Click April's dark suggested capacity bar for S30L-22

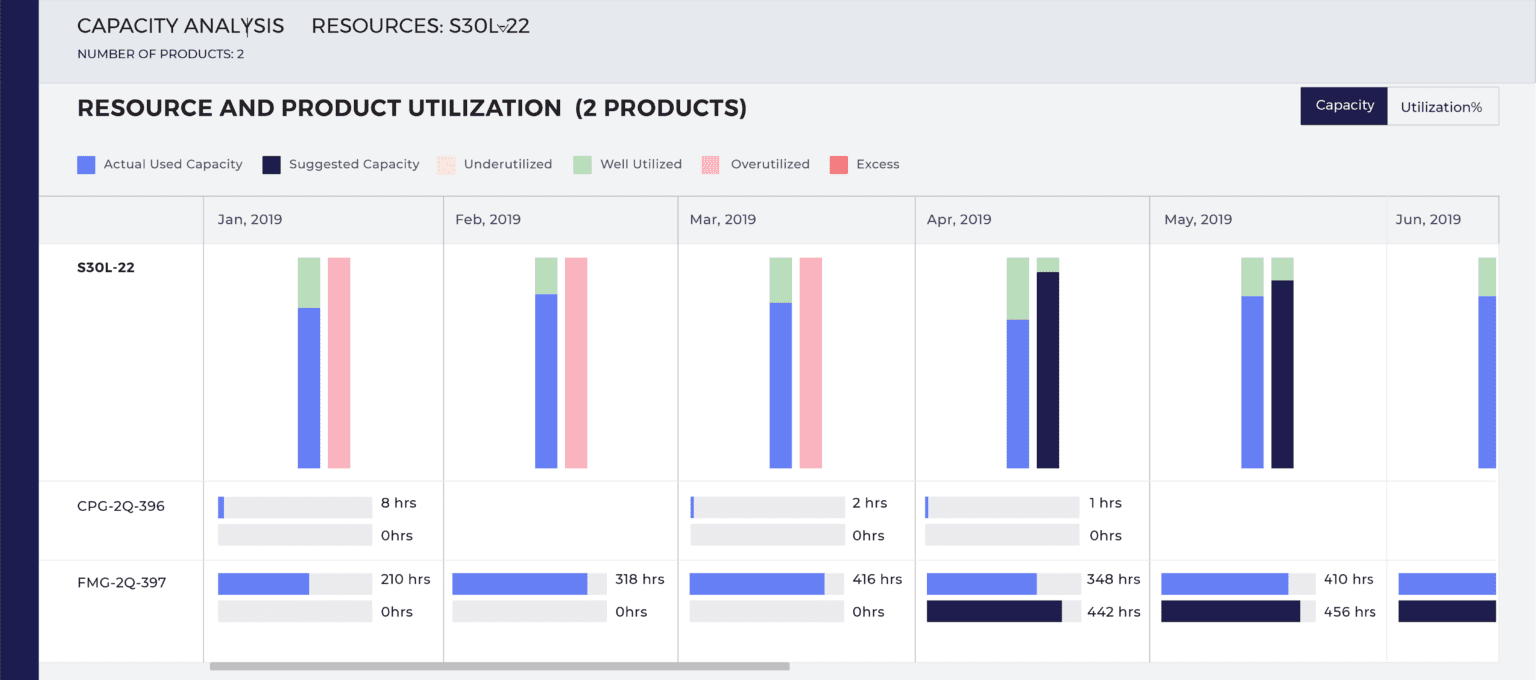(1048, 370)
